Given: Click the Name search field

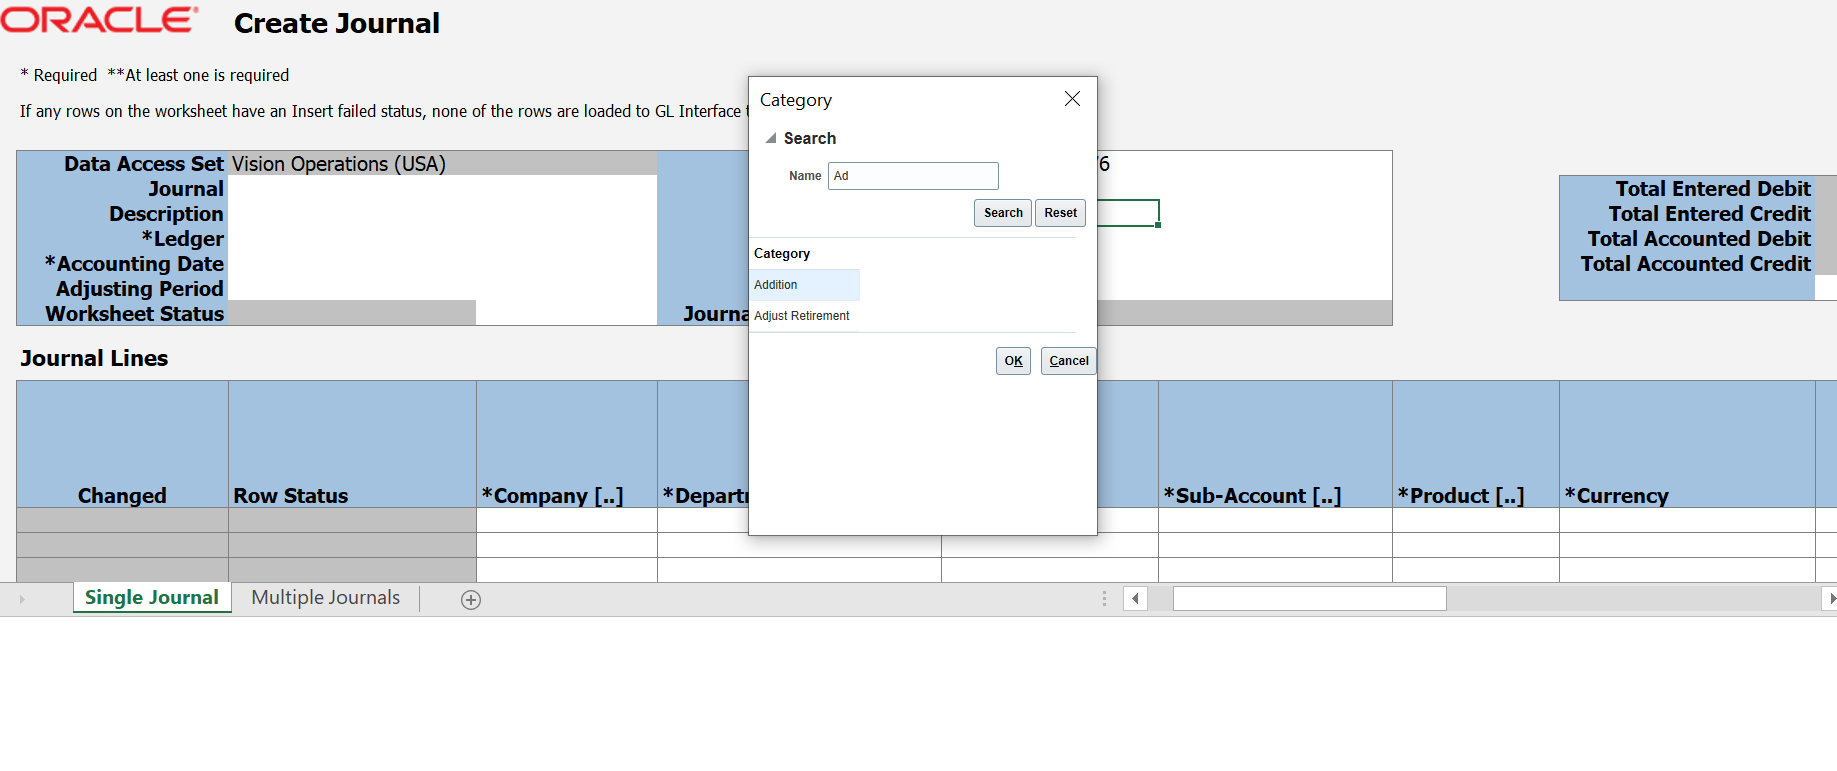Looking at the screenshot, I should click(x=913, y=176).
